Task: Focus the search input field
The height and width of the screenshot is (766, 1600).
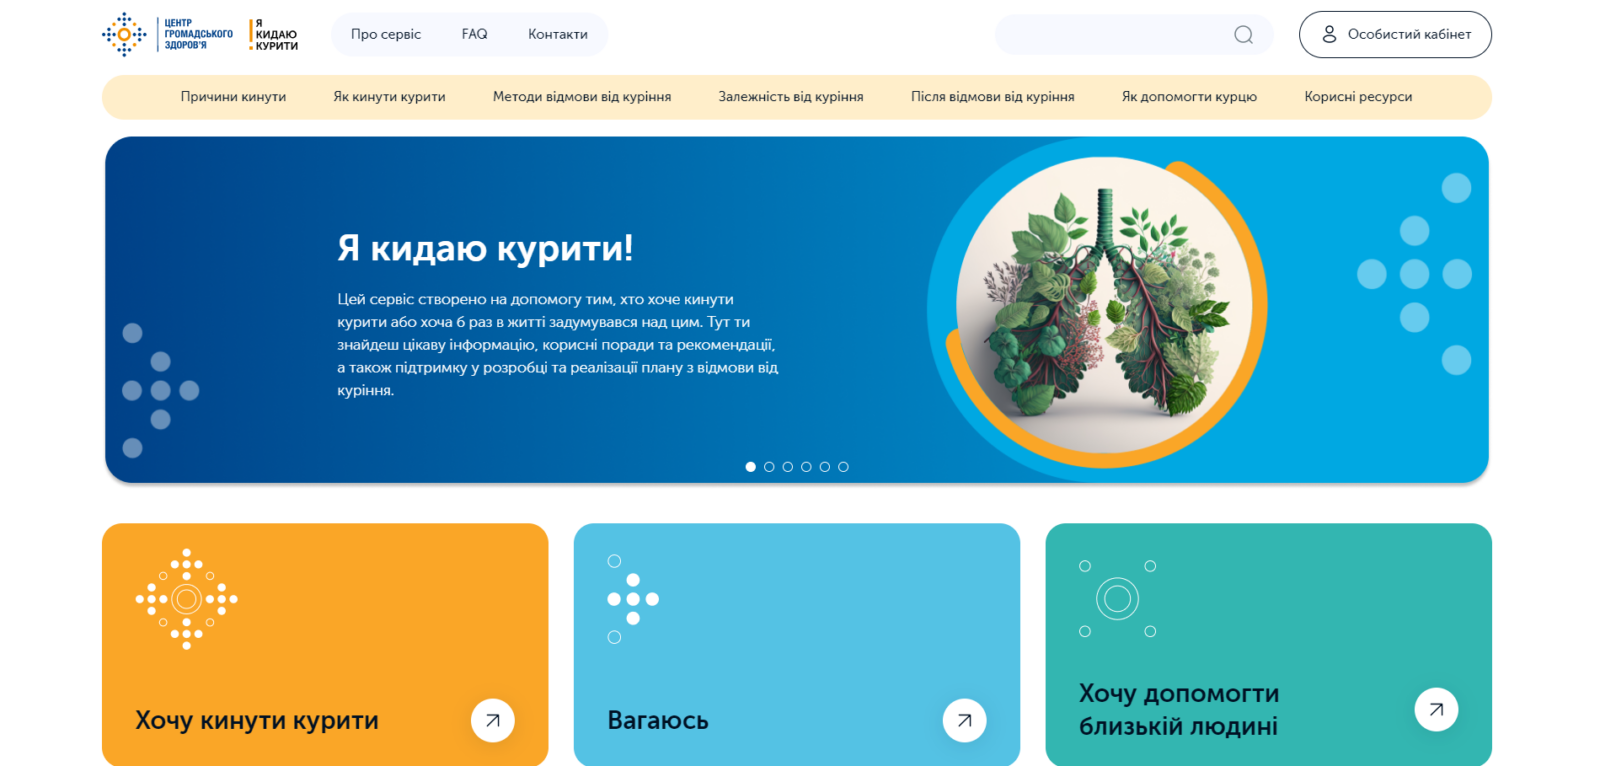Action: 1110,35
